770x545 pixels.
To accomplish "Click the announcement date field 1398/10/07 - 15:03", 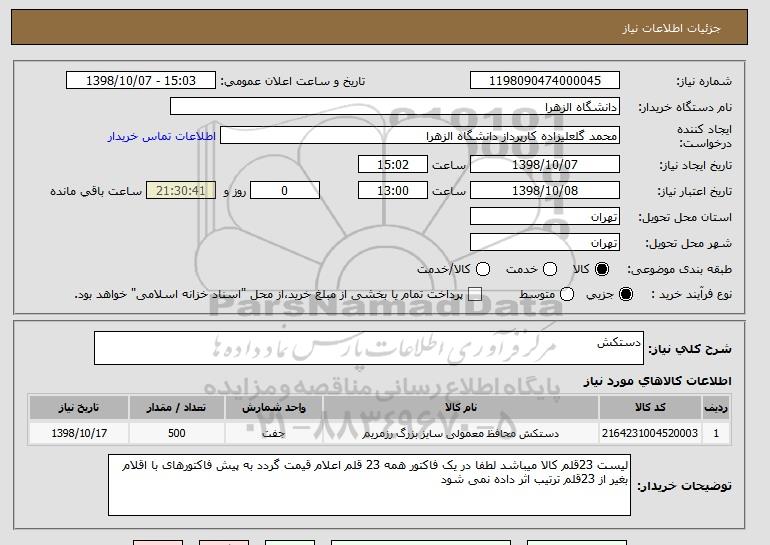I will [x=141, y=81].
